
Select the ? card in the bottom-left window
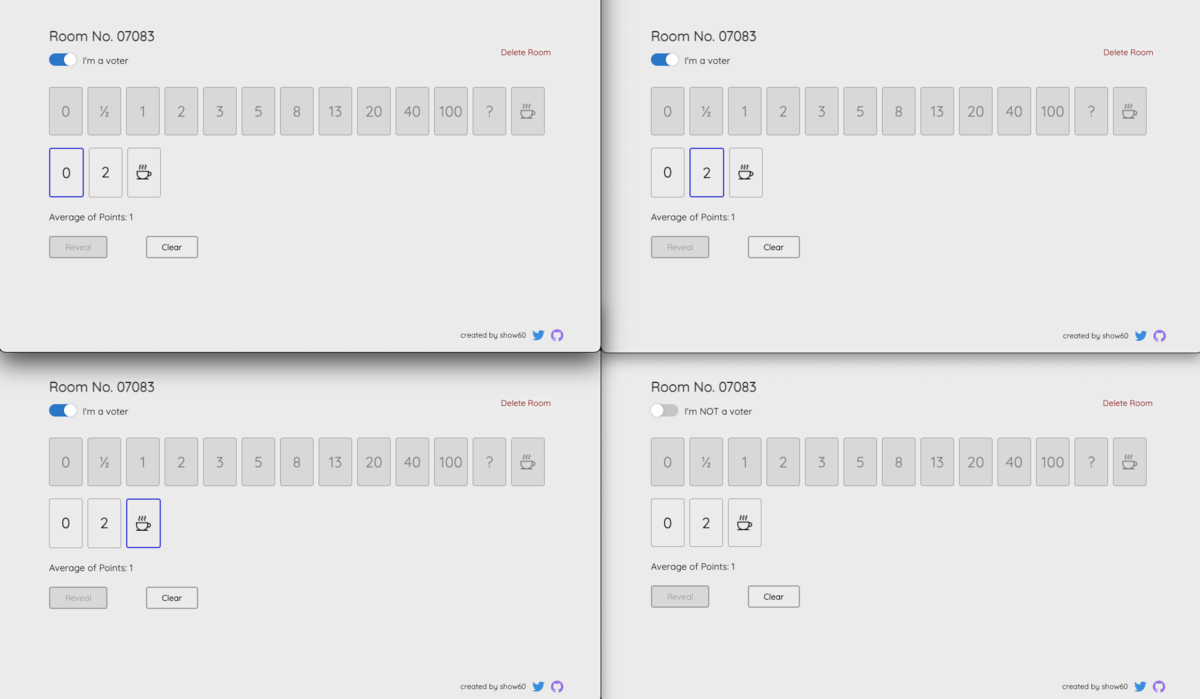(489, 462)
